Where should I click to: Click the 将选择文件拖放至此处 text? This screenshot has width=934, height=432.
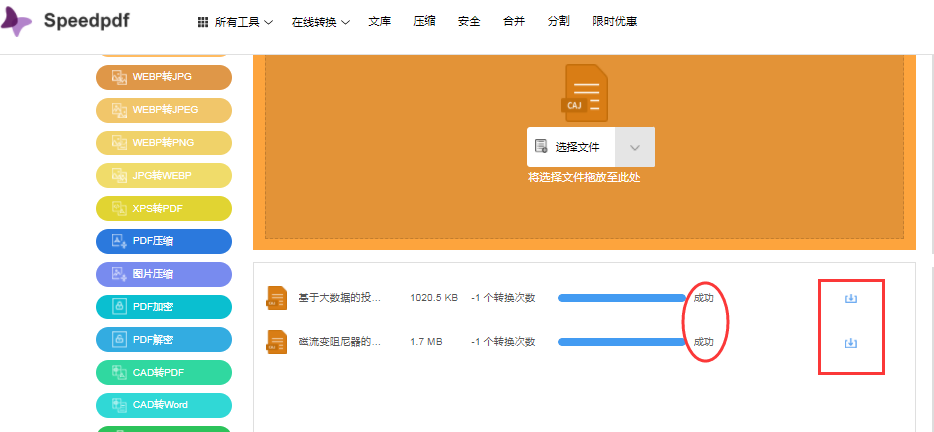coord(584,178)
